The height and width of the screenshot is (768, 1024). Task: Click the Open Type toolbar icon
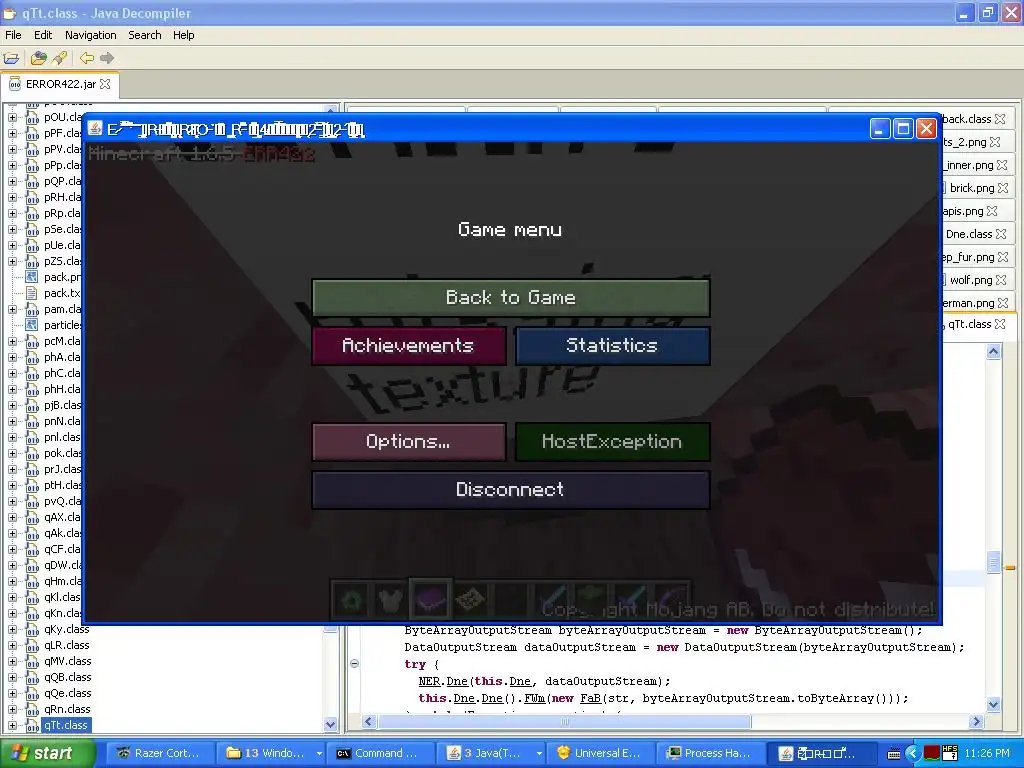click(x=39, y=58)
